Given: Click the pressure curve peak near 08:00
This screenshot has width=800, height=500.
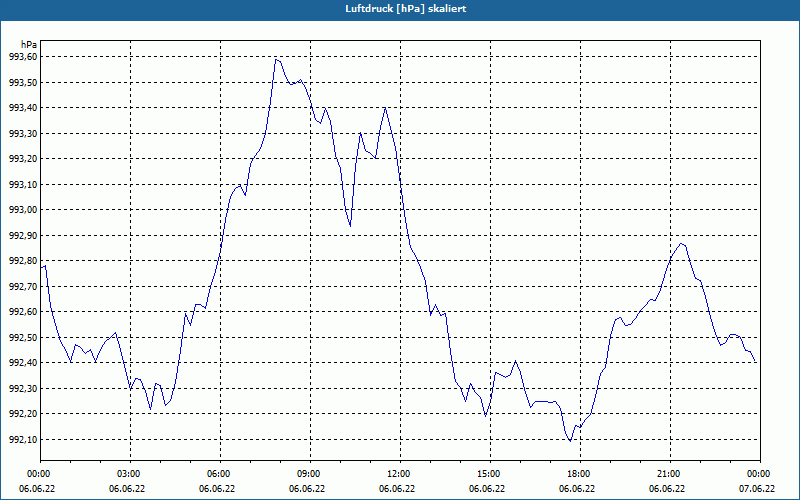Looking at the screenshot, I should [276, 60].
